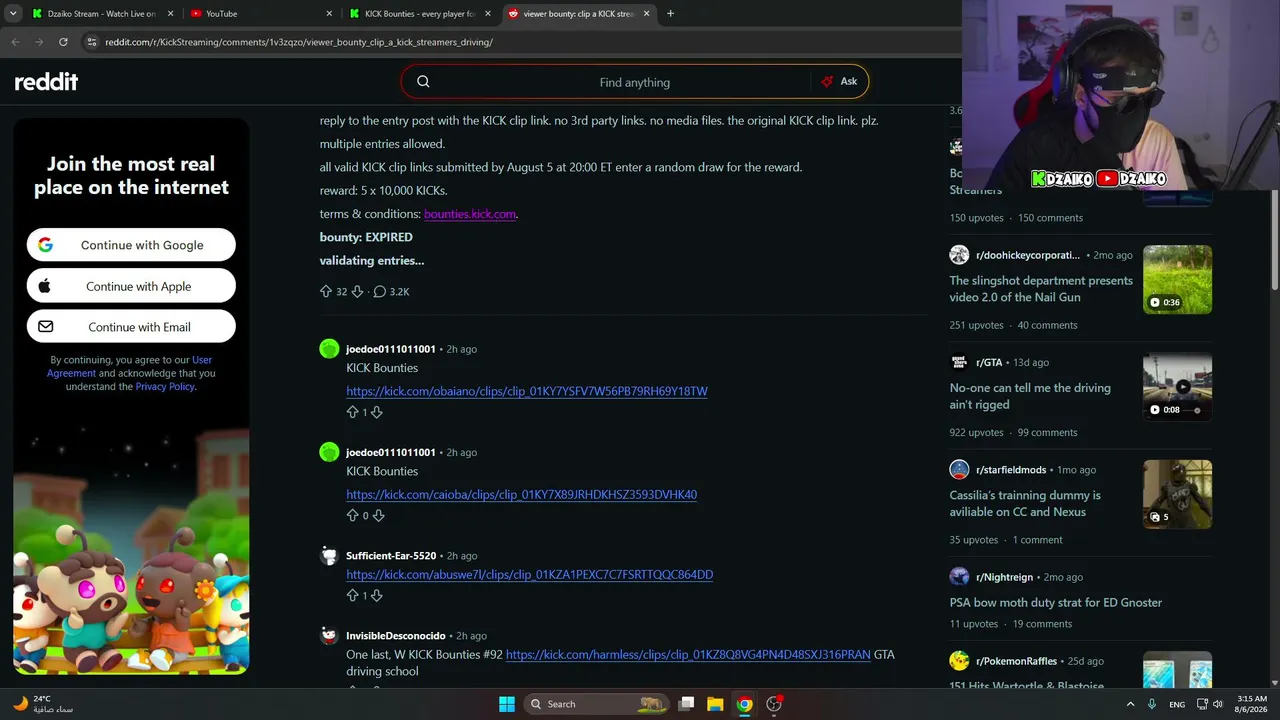Open the driving ain't rigged post
Screen dimensions: 1280x720
coord(1030,396)
